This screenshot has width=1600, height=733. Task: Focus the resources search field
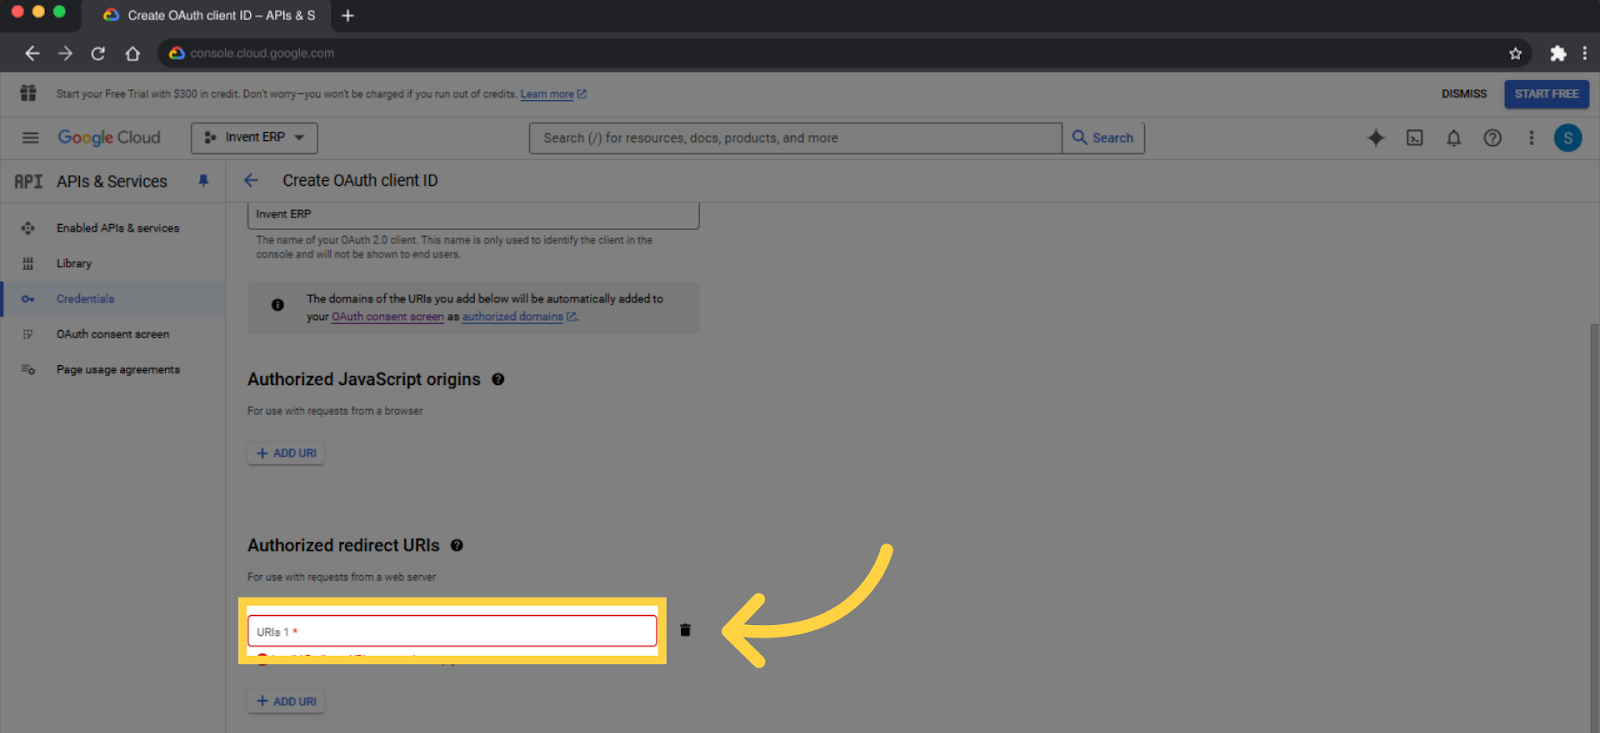click(795, 138)
